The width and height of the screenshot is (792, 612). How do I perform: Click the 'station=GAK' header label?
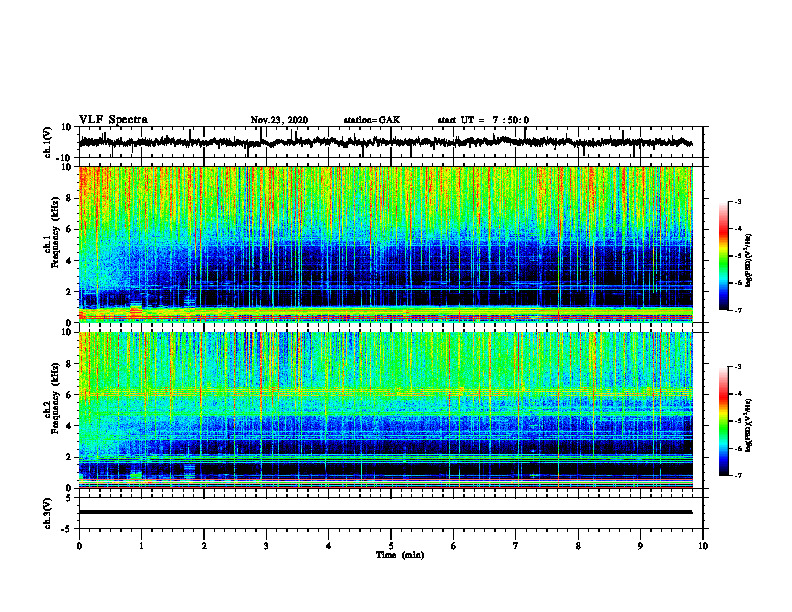(372, 120)
